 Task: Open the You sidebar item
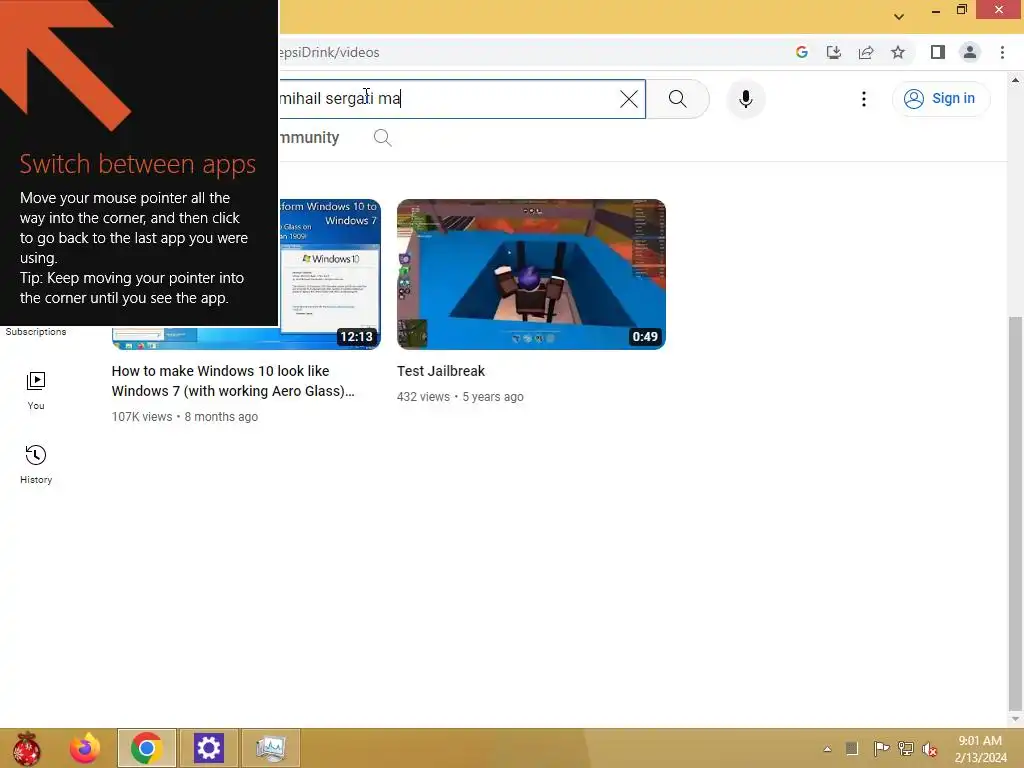point(36,391)
